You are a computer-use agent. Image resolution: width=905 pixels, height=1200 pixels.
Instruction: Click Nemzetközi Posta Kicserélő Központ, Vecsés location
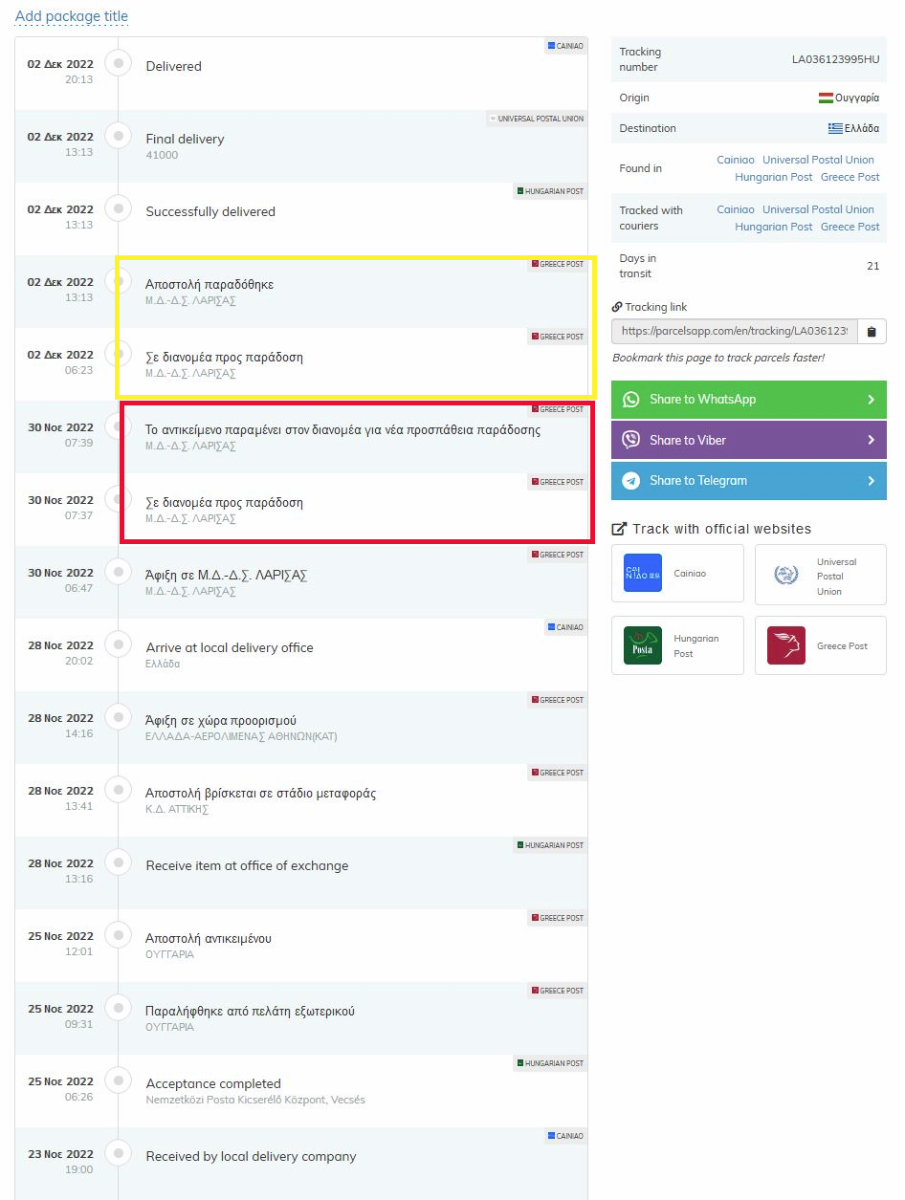[255, 1100]
